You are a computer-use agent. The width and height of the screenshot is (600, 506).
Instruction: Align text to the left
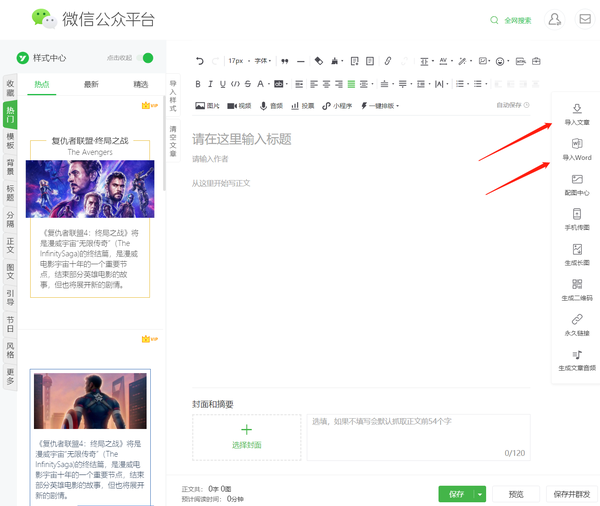[x=314, y=84]
